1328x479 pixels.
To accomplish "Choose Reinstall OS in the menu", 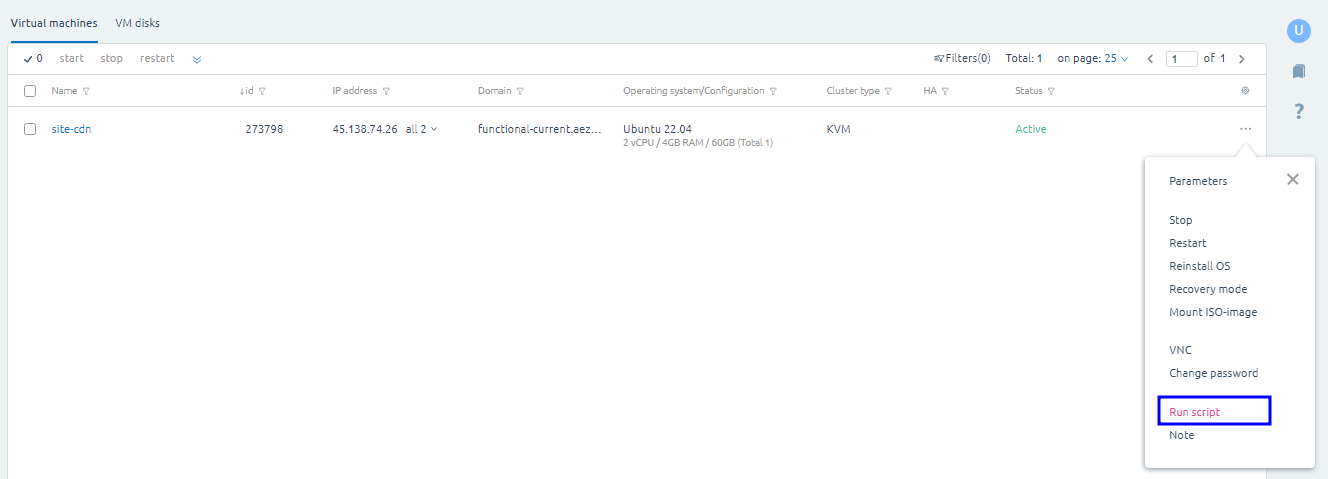I will click(1199, 266).
